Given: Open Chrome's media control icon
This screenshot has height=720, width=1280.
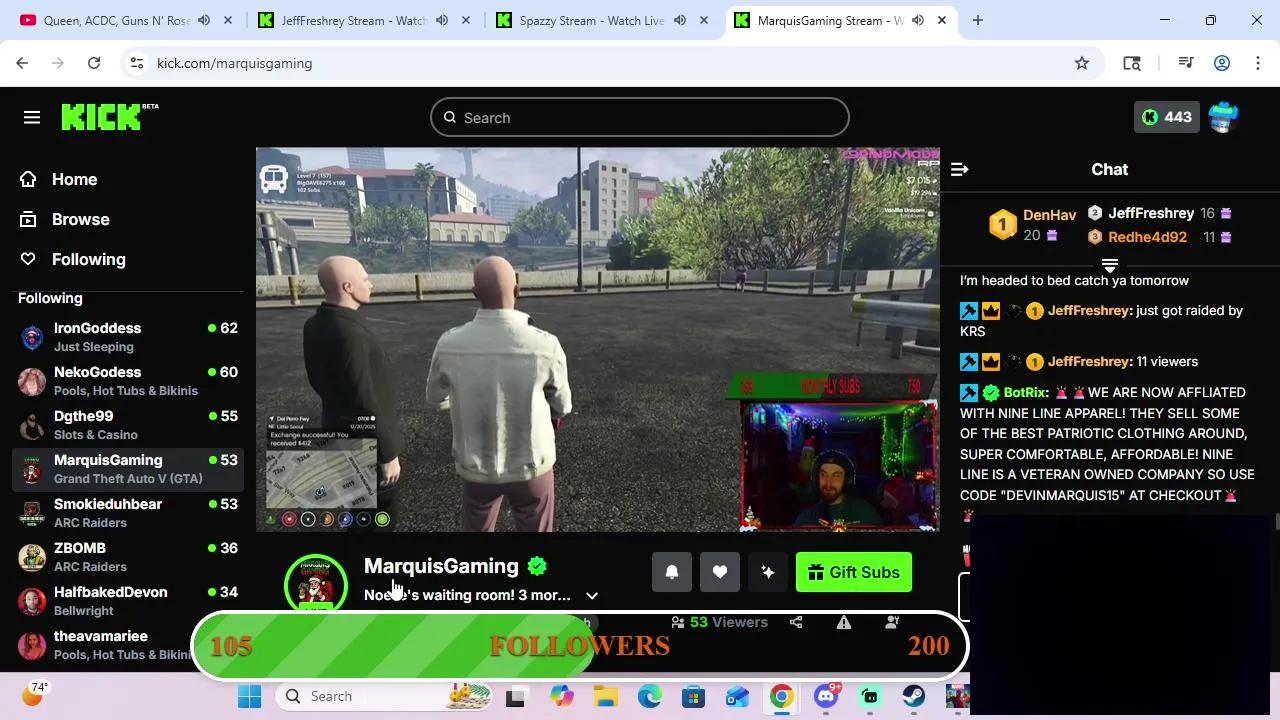Looking at the screenshot, I should point(1186,63).
